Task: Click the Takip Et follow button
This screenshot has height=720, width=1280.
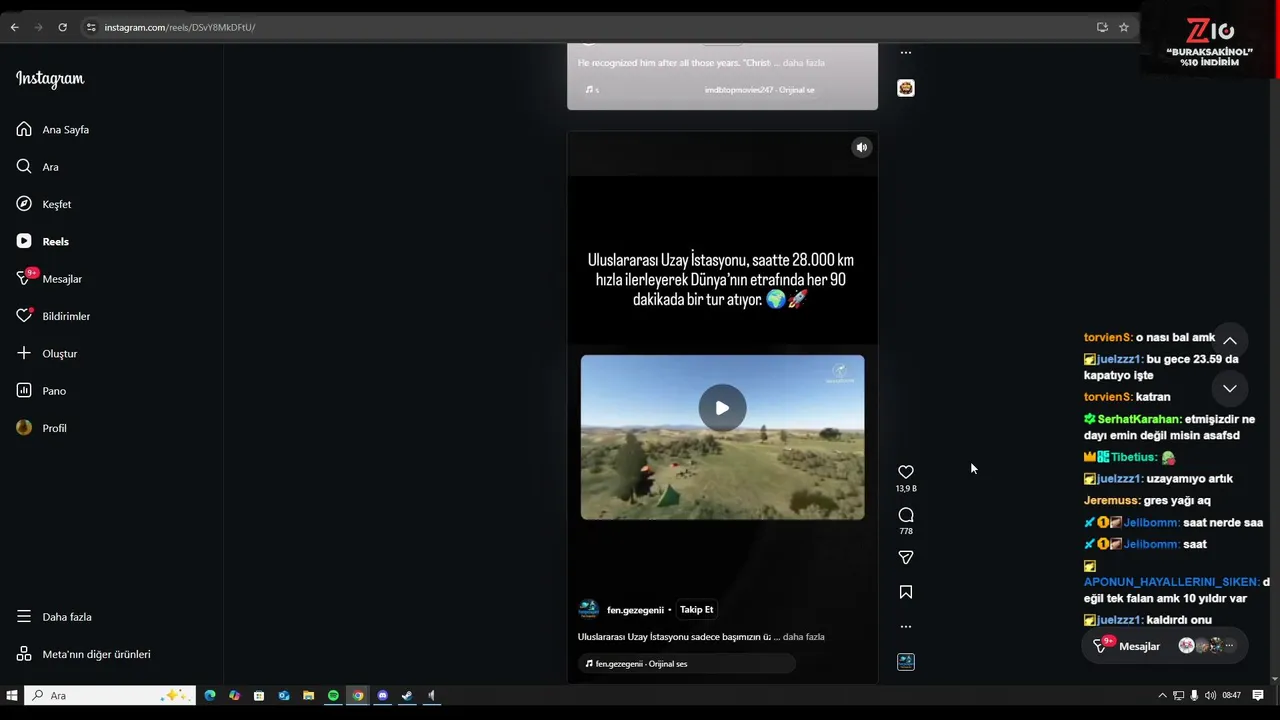Action: point(697,610)
